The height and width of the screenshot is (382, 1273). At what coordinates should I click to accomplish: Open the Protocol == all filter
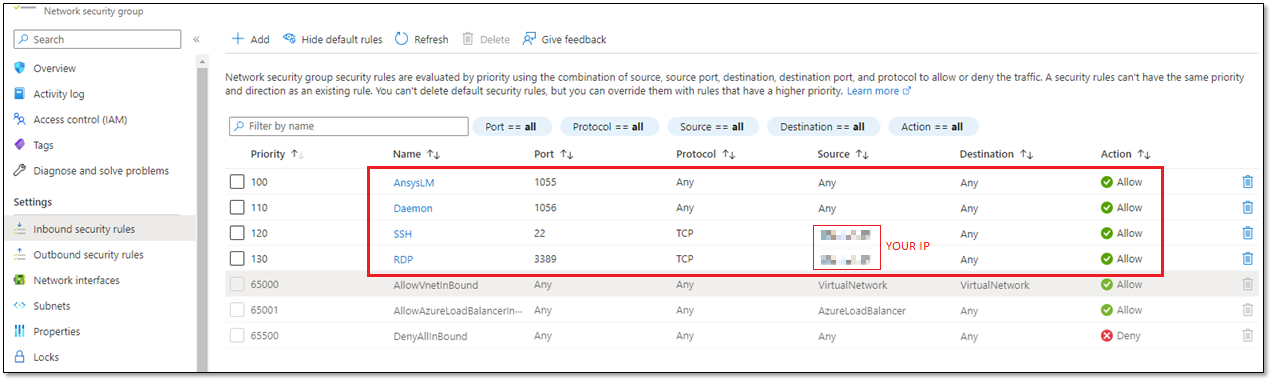tap(609, 127)
